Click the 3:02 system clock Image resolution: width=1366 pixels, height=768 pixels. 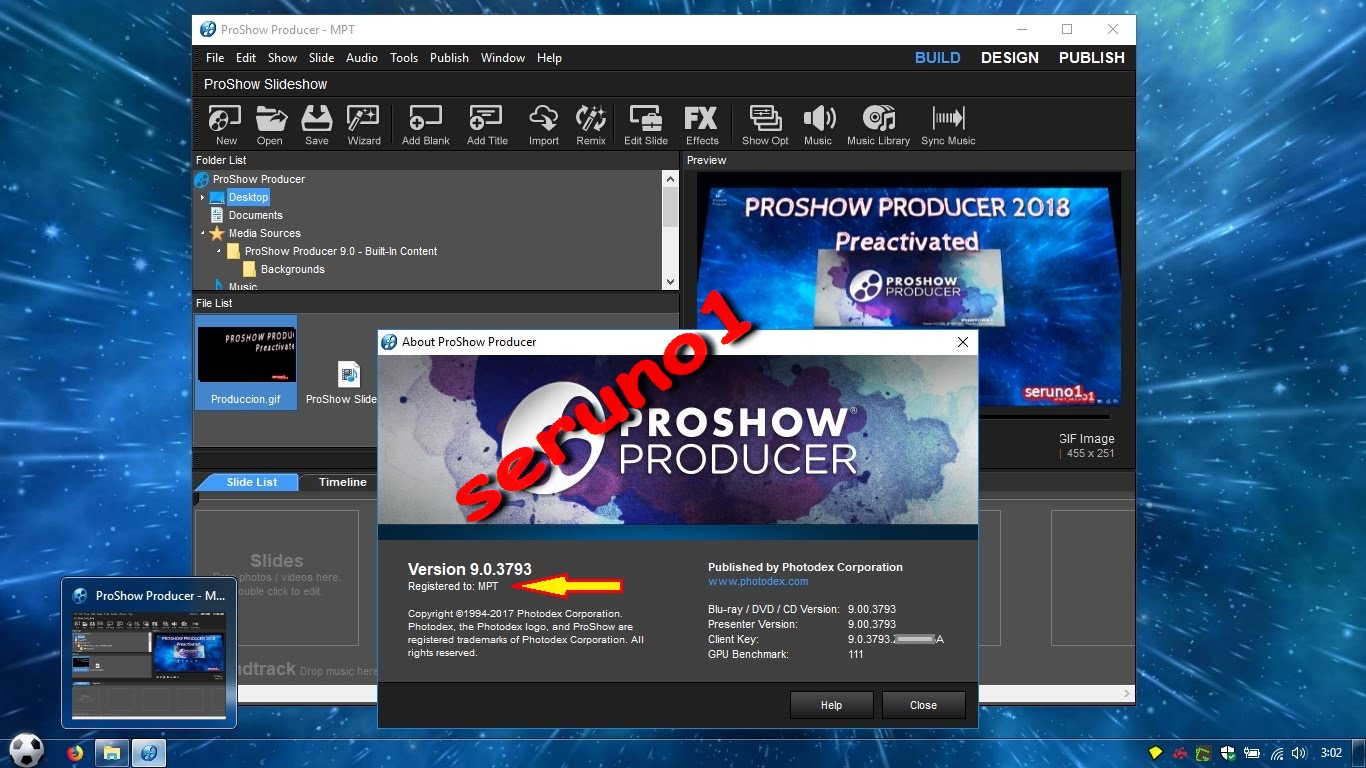click(x=1331, y=753)
